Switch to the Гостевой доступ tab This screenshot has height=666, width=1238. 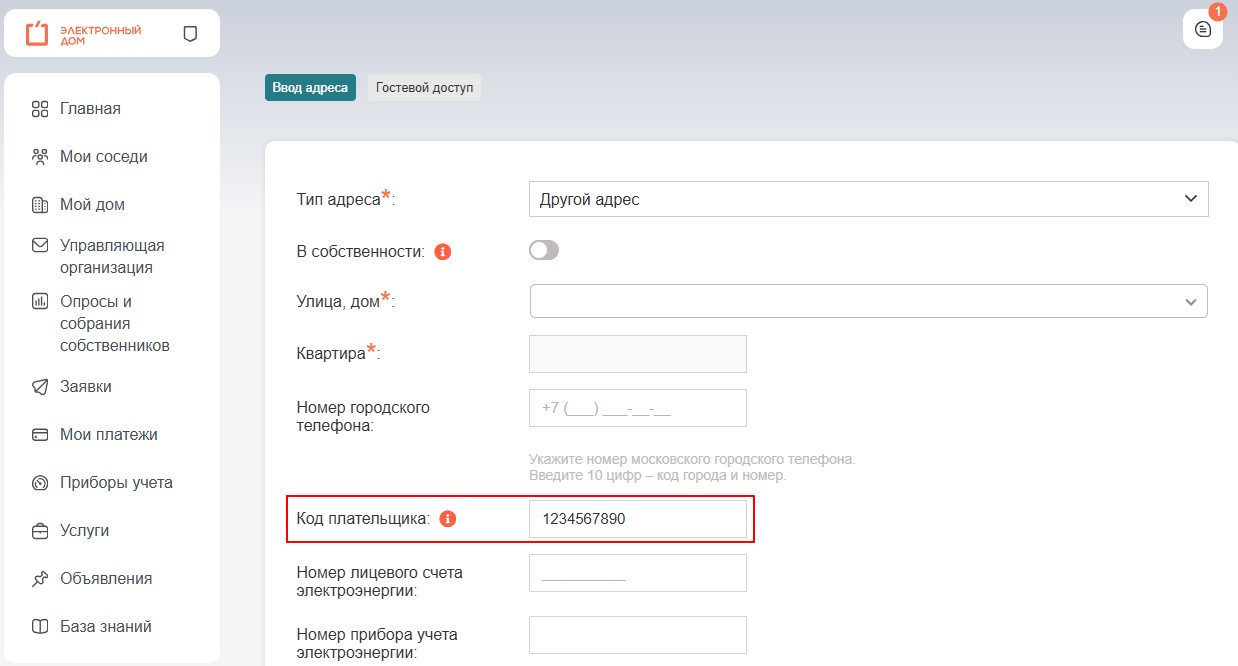(x=424, y=88)
